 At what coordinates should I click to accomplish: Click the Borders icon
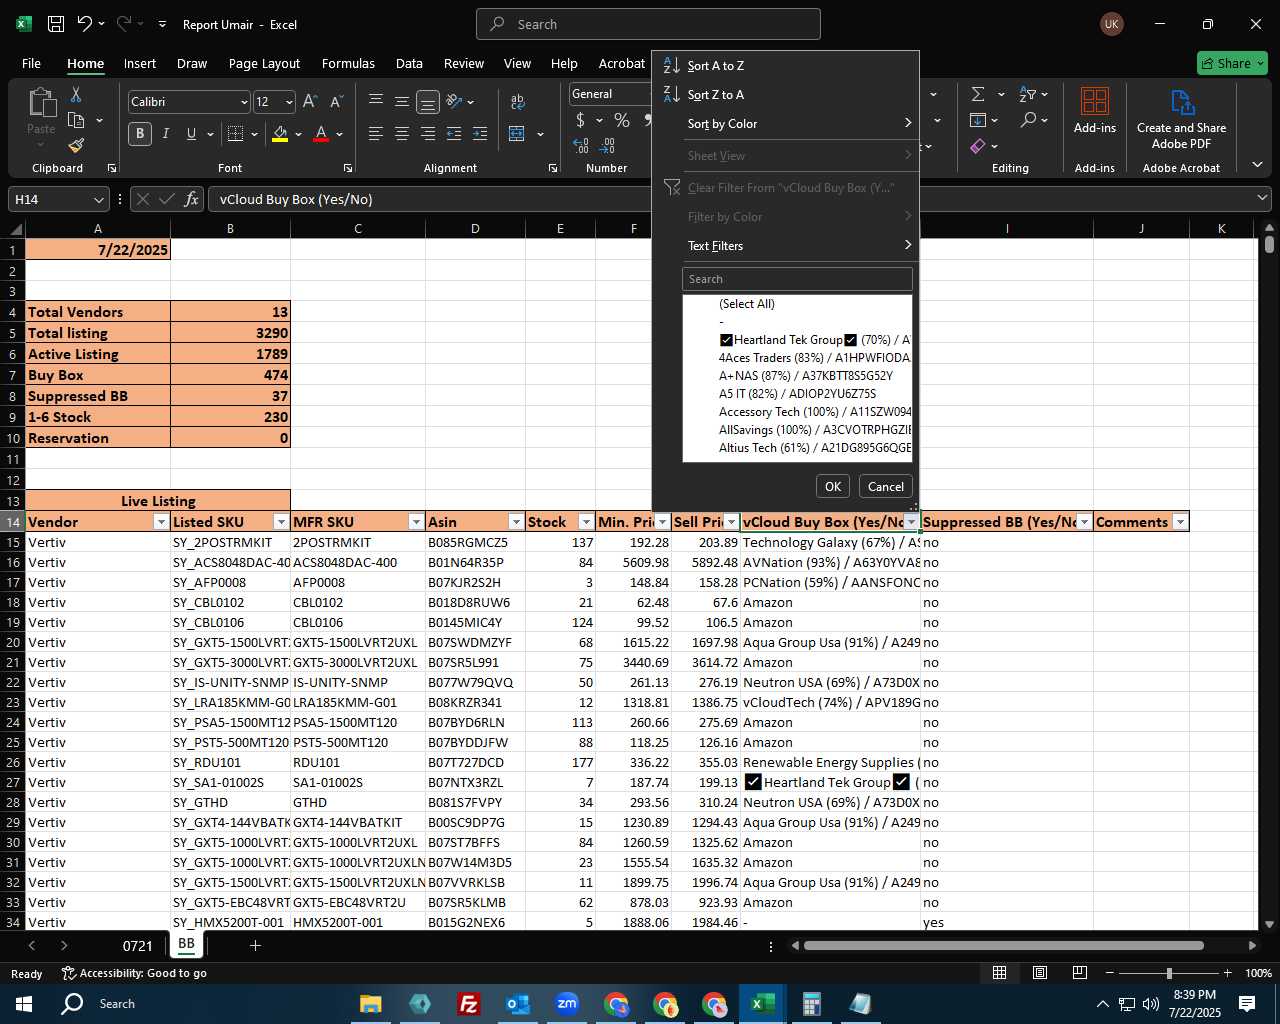(x=235, y=134)
